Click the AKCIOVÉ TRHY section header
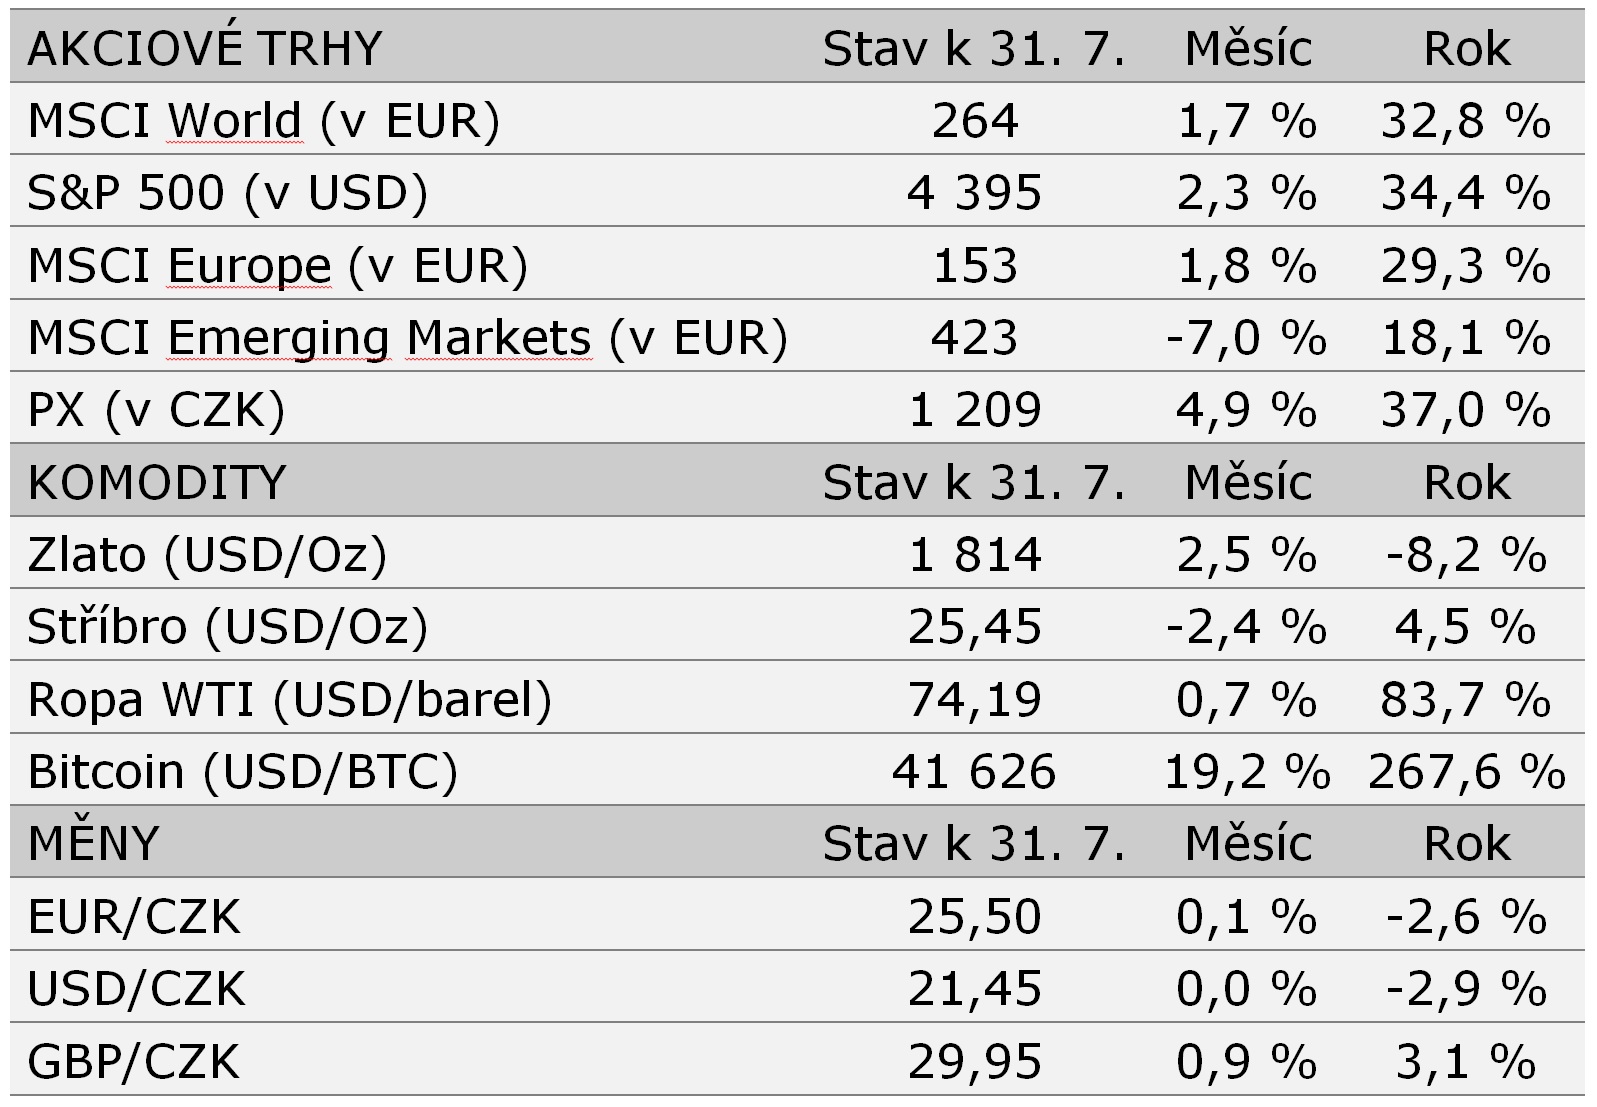1597x1107 pixels. coord(205,48)
